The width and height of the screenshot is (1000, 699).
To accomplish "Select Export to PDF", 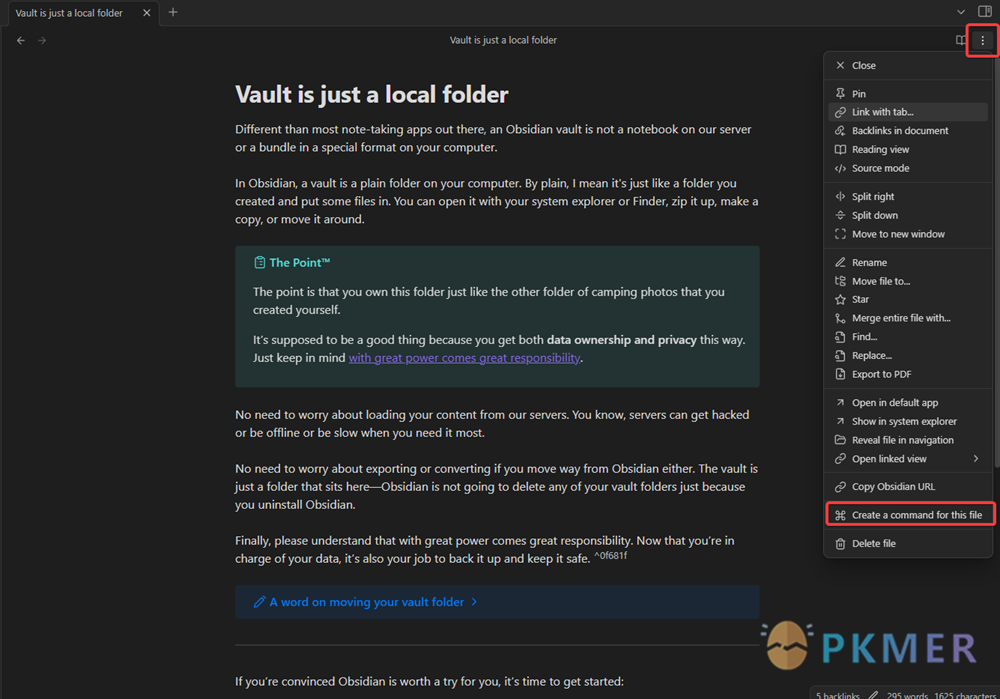I will [x=908, y=374].
